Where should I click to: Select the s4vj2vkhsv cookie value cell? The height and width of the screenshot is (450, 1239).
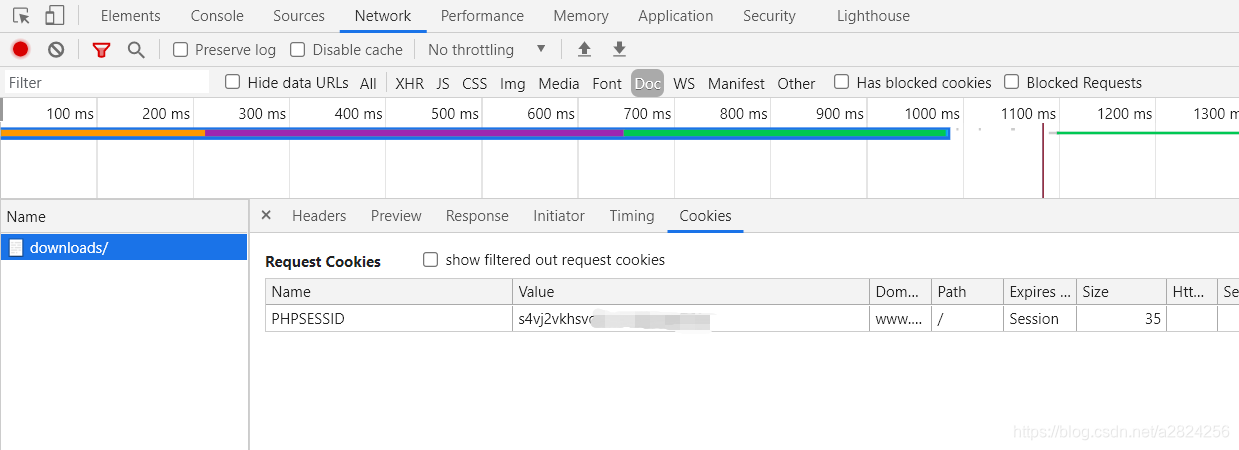[x=691, y=318]
